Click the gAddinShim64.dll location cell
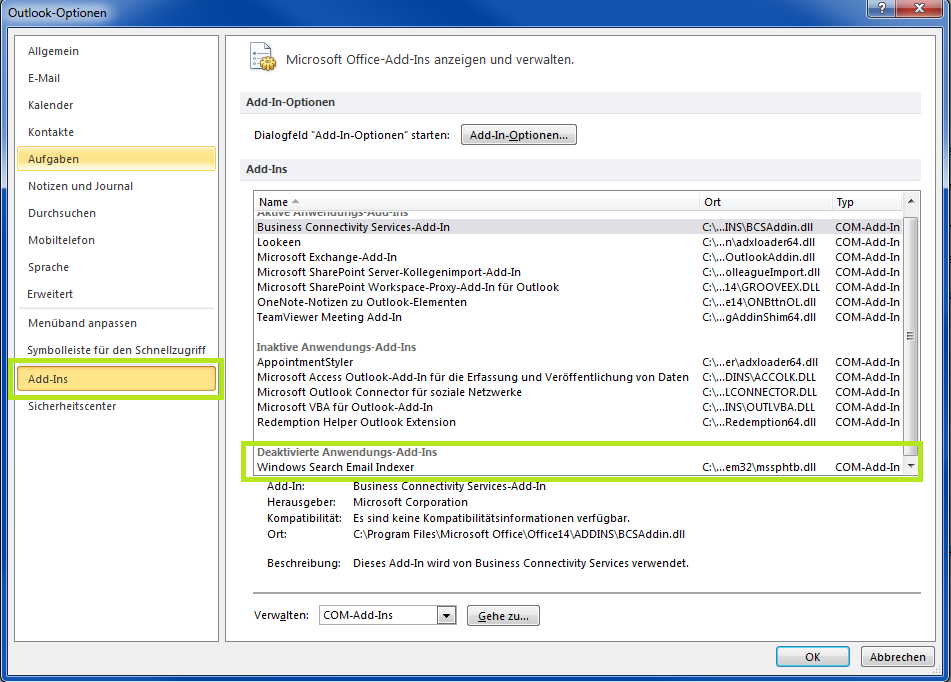Screen dimensions: 951x682 (759, 317)
